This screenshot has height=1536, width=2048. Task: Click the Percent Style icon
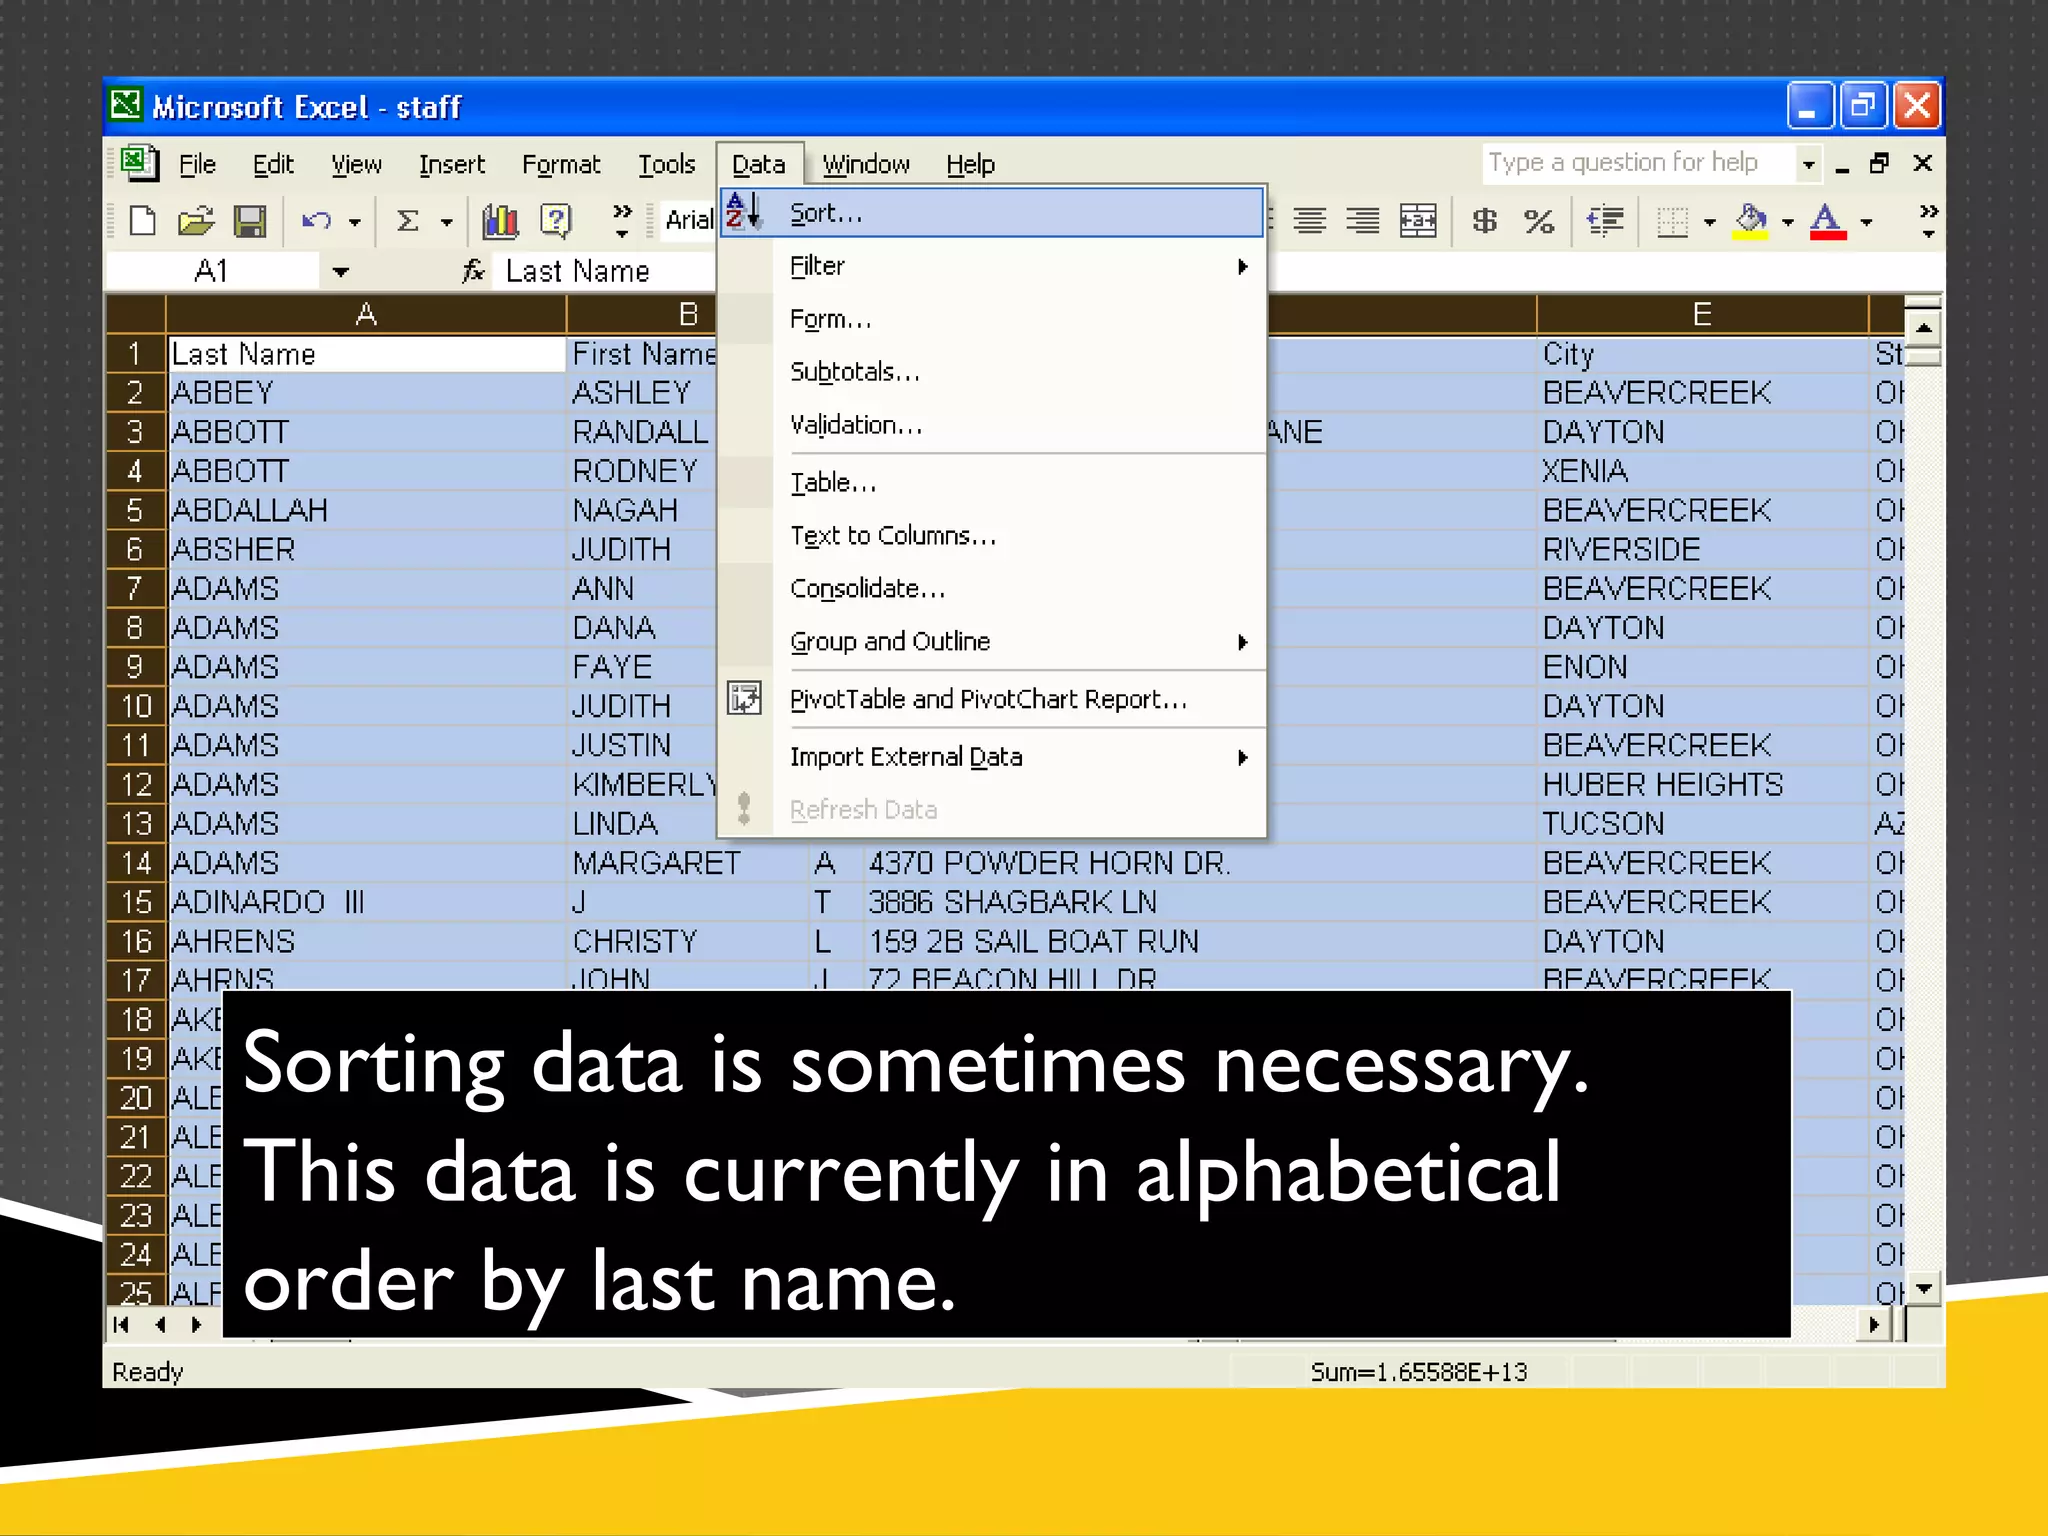click(1539, 221)
